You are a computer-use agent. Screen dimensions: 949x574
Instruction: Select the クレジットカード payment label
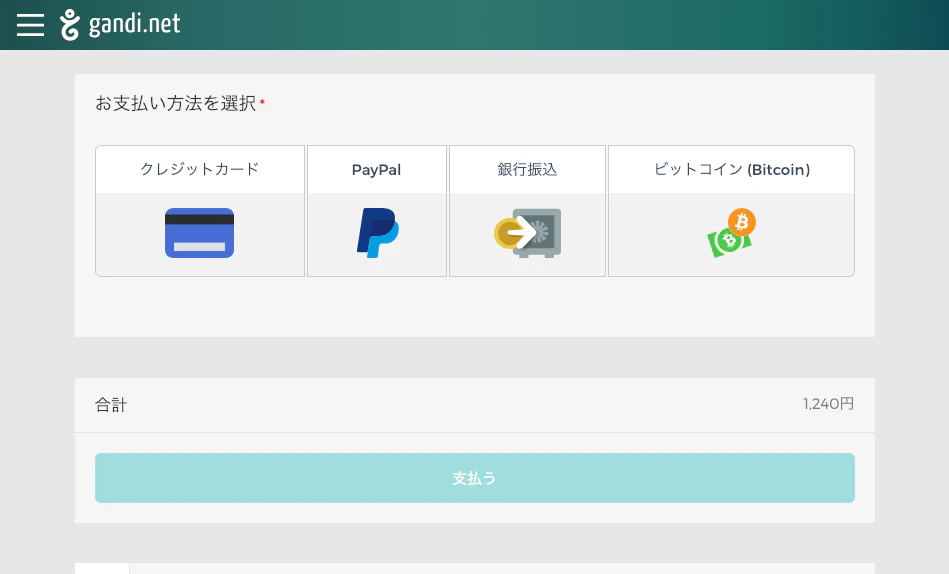pos(200,169)
